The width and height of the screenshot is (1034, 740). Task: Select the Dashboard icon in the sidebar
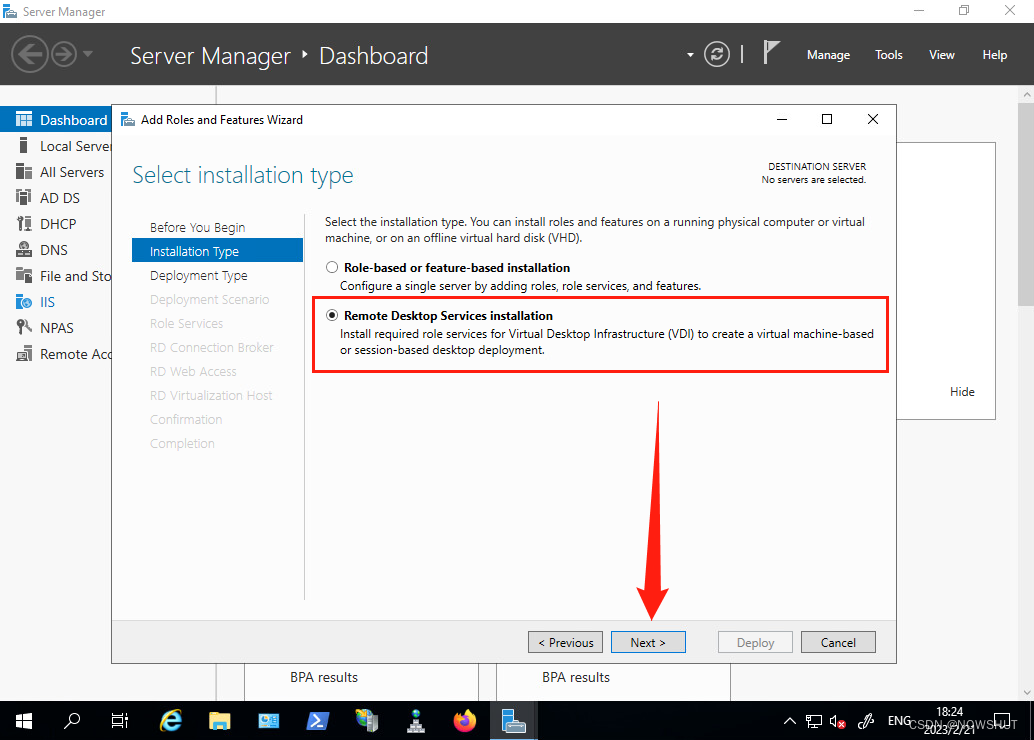pos(24,119)
